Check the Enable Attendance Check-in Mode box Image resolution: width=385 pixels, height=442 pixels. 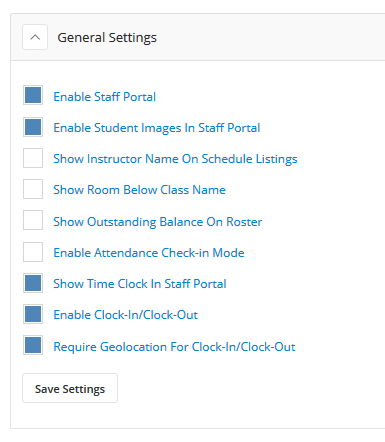(33, 252)
